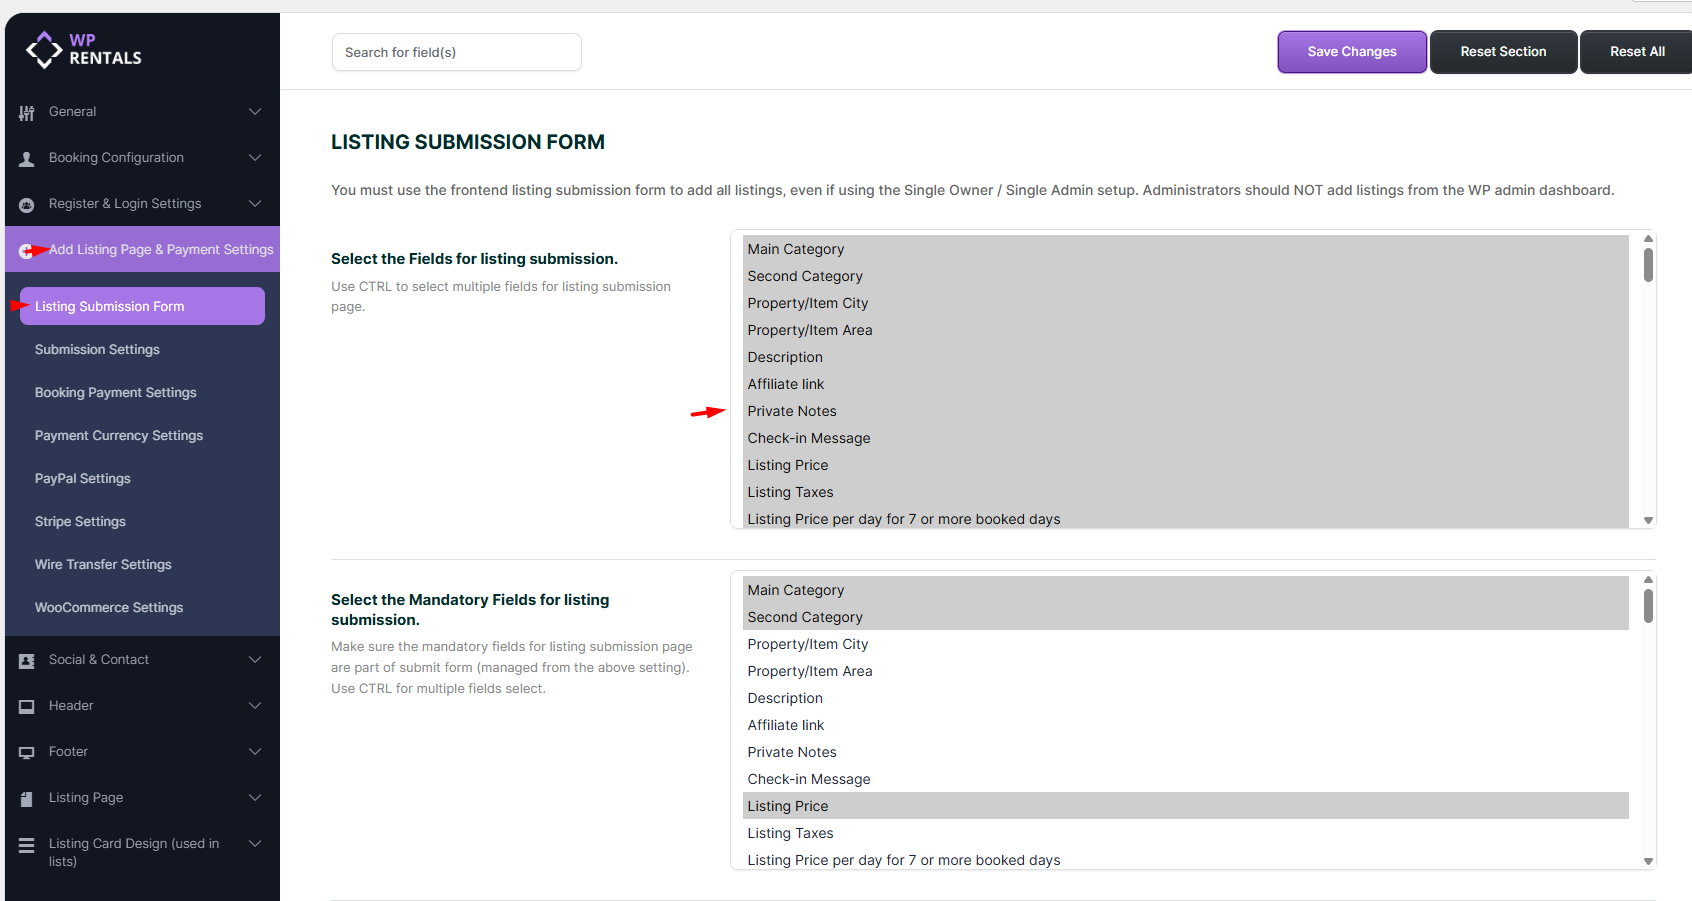Click the Search for field(s) input
The width and height of the screenshot is (1692, 901).
[x=456, y=53]
